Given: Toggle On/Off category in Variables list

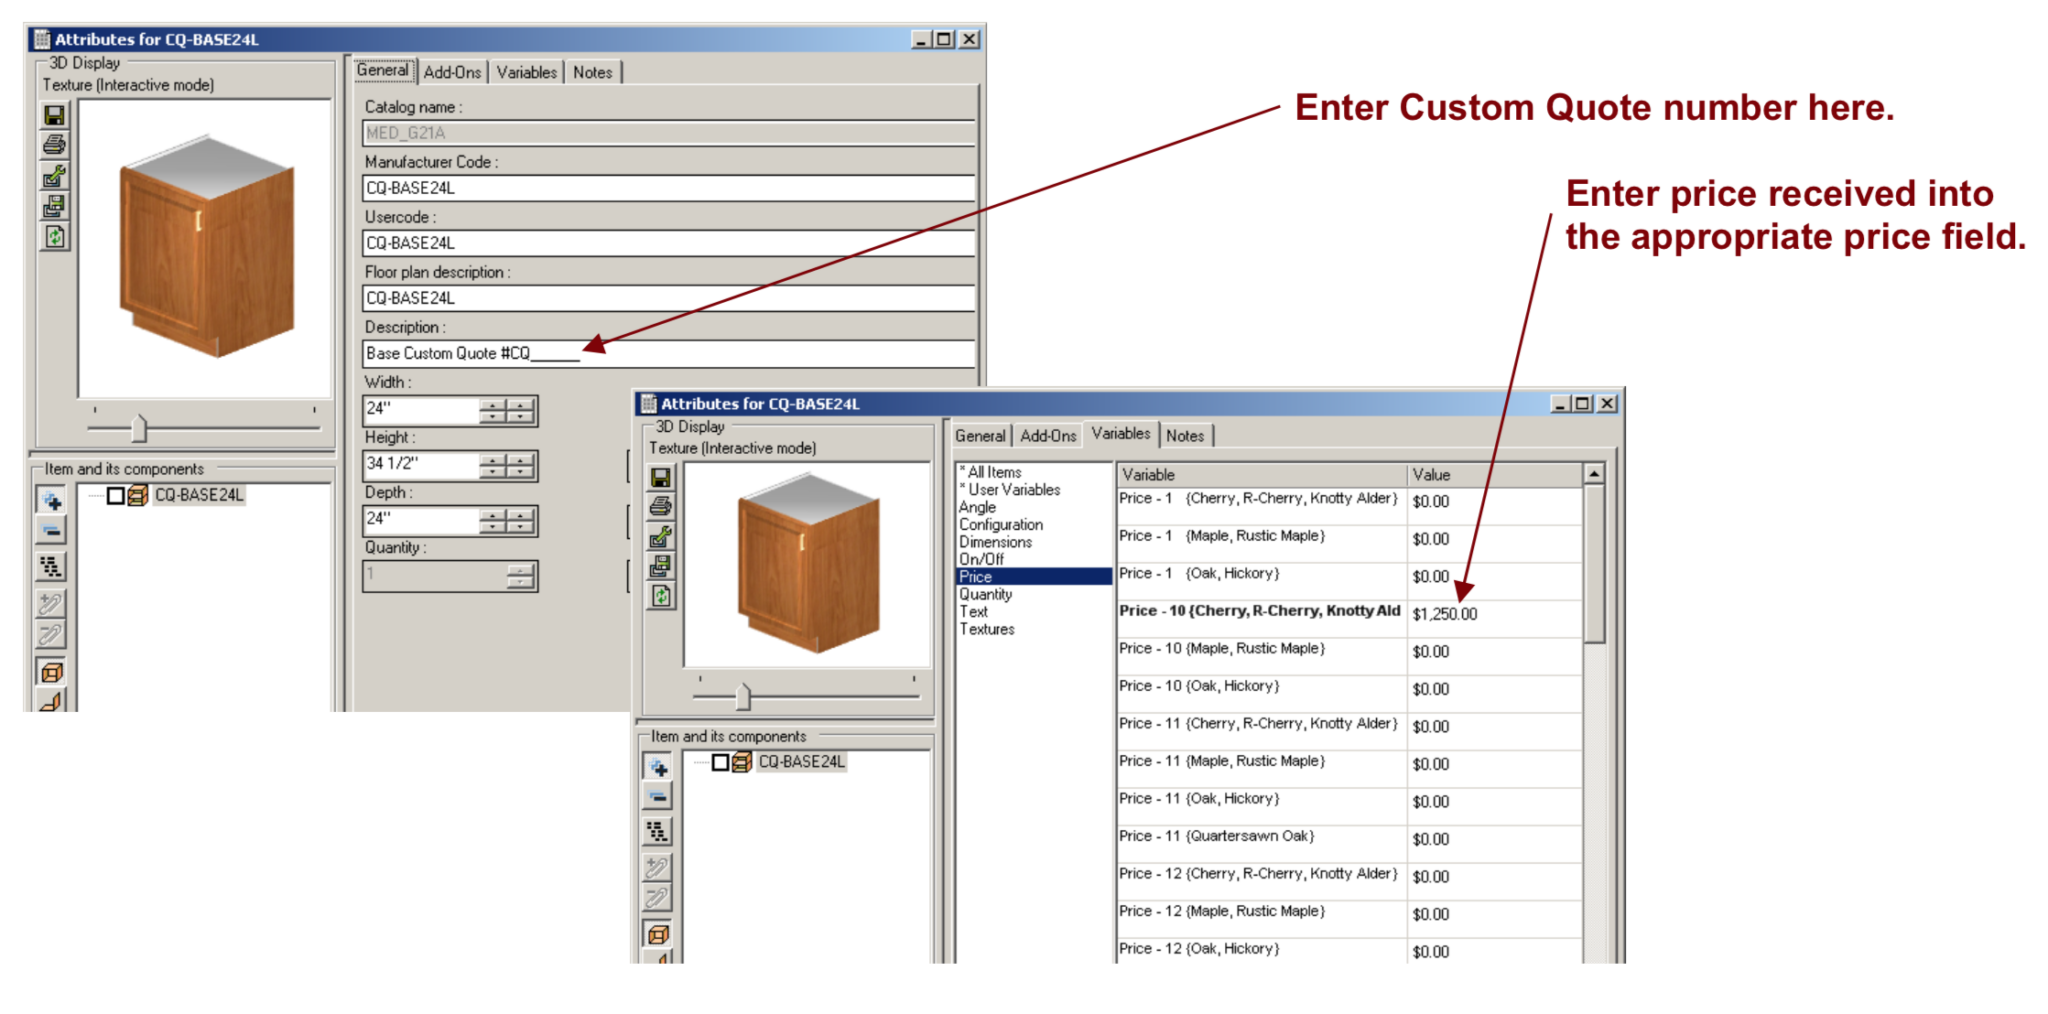Looking at the screenshot, I should click(981, 559).
